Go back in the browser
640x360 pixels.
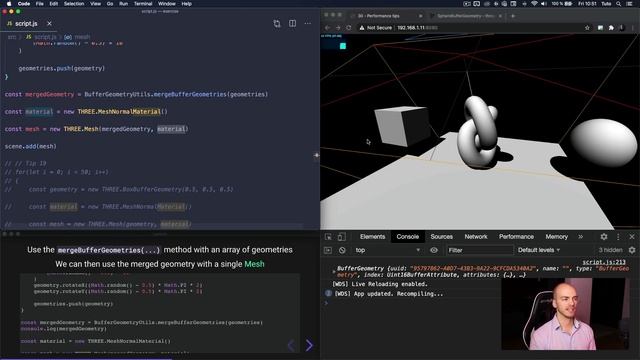[x=327, y=28]
